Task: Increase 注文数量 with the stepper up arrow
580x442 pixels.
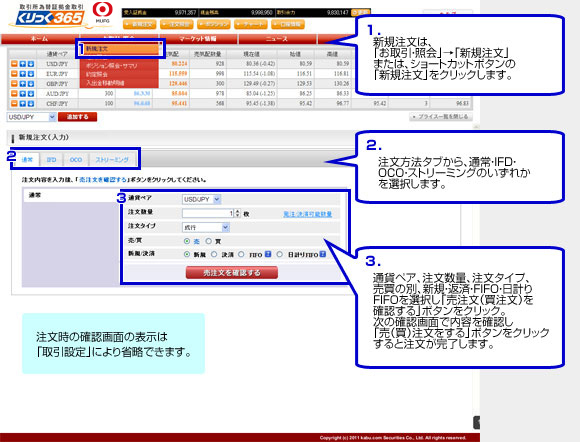Action: point(237,211)
